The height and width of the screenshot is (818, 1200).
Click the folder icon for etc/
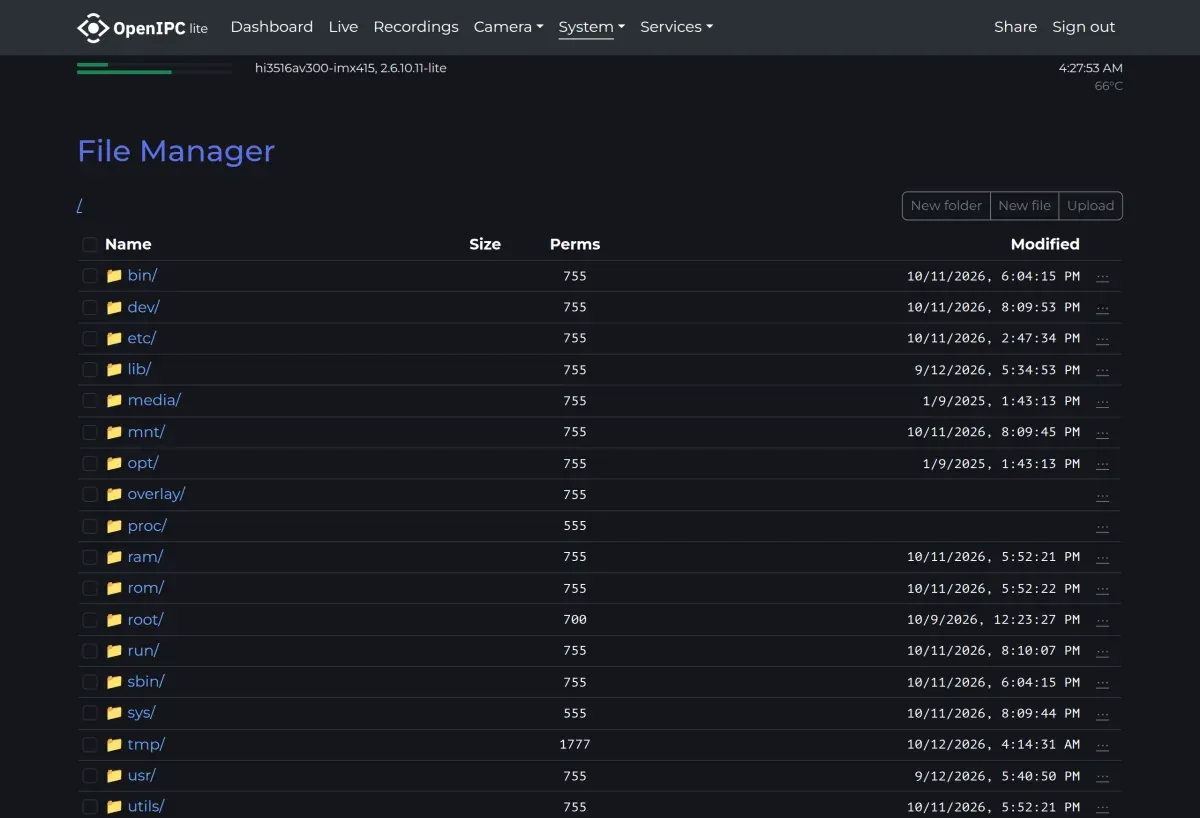pyautogui.click(x=114, y=338)
